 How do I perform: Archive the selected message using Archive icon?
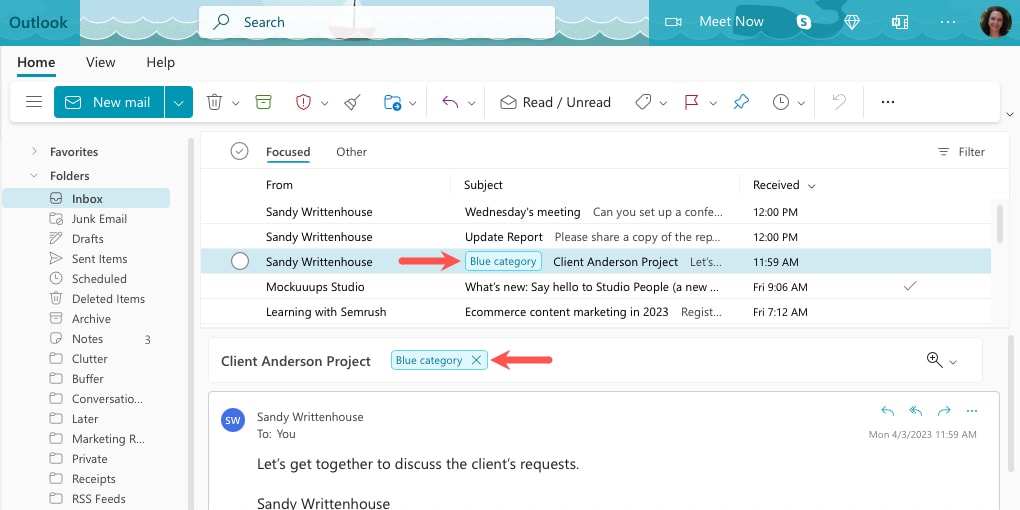point(263,102)
